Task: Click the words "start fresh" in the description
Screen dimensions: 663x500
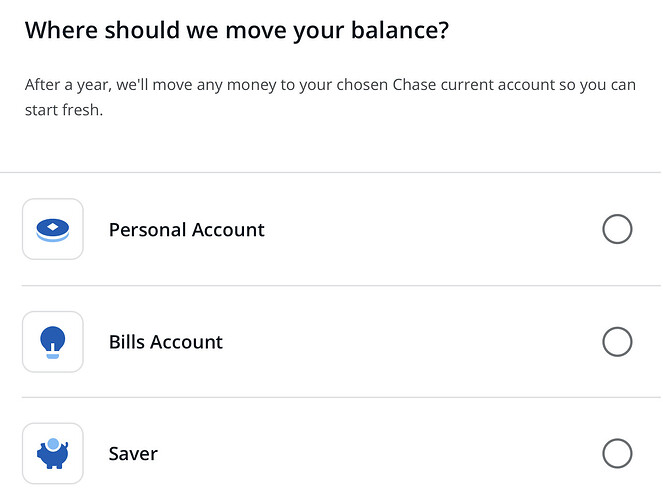Action: pyautogui.click(x=63, y=110)
